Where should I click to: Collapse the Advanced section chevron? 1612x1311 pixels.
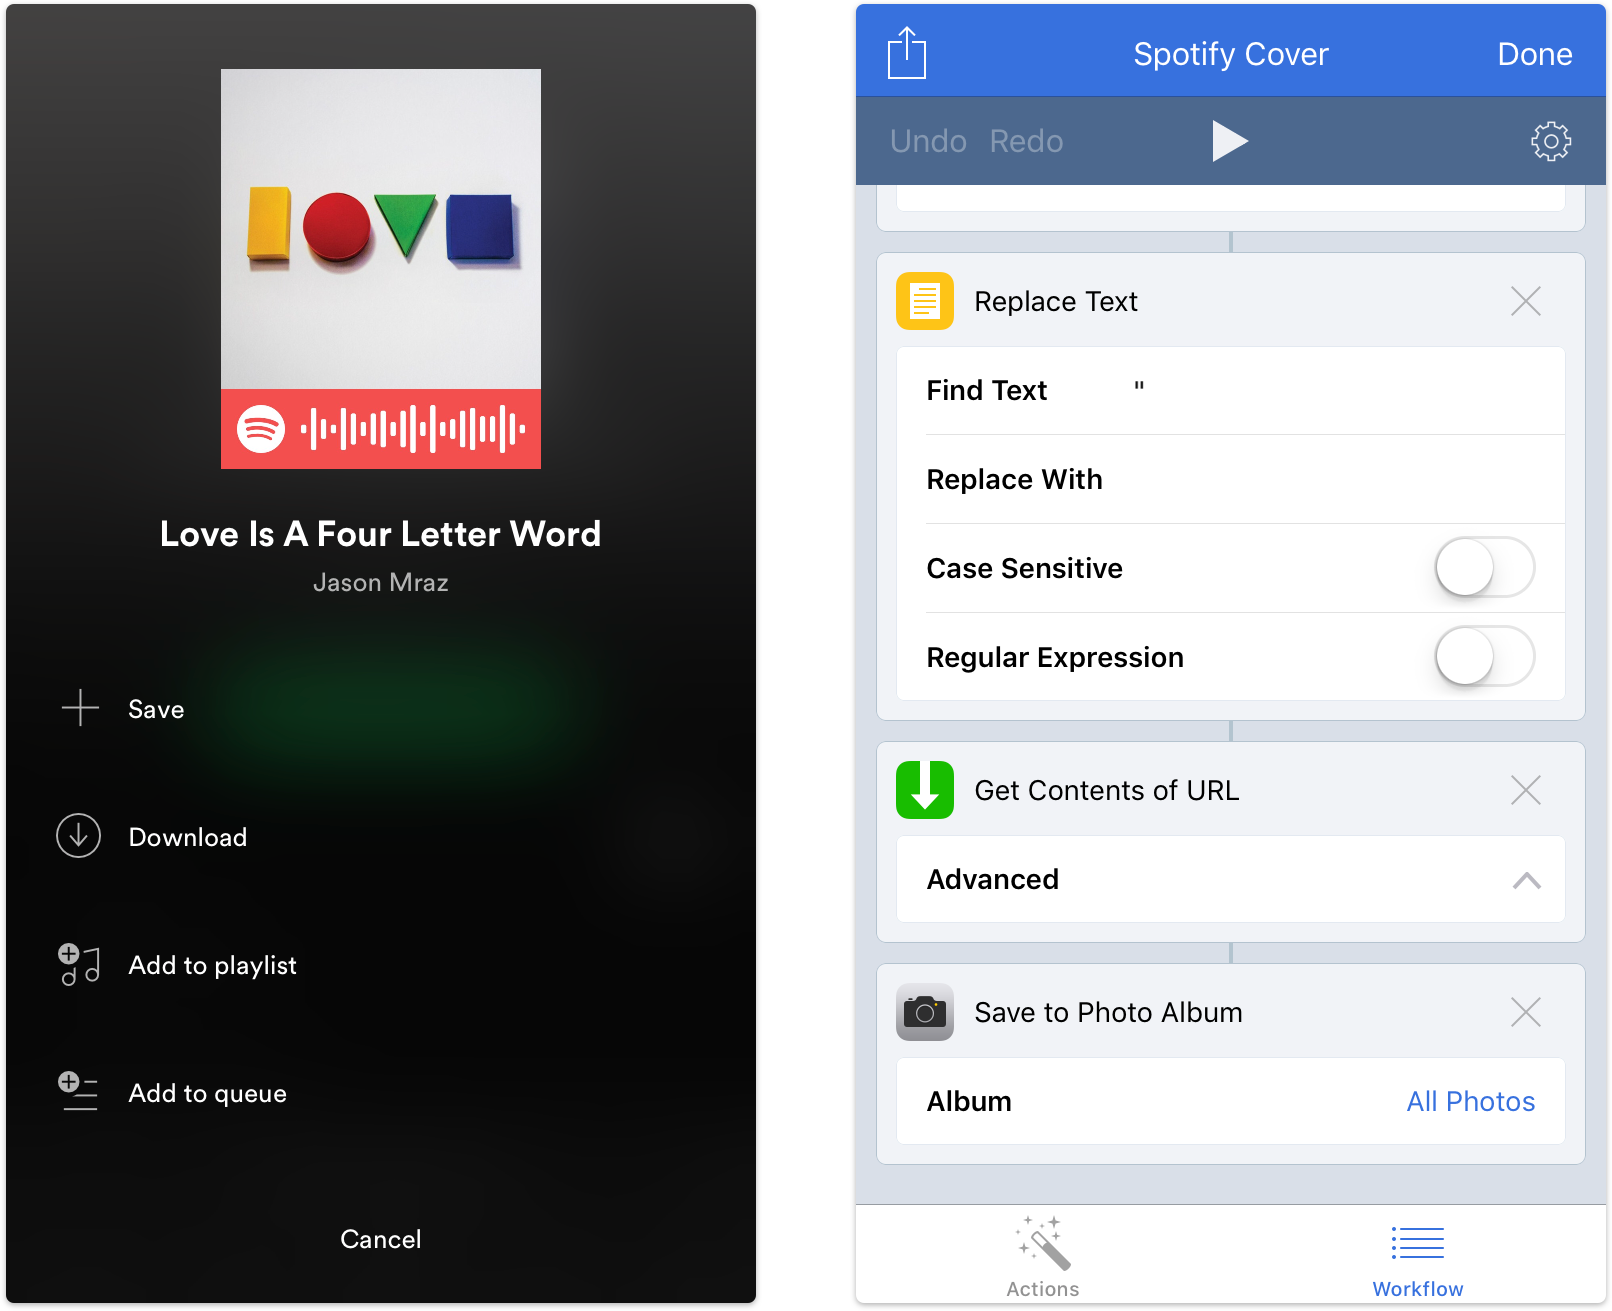(1527, 880)
